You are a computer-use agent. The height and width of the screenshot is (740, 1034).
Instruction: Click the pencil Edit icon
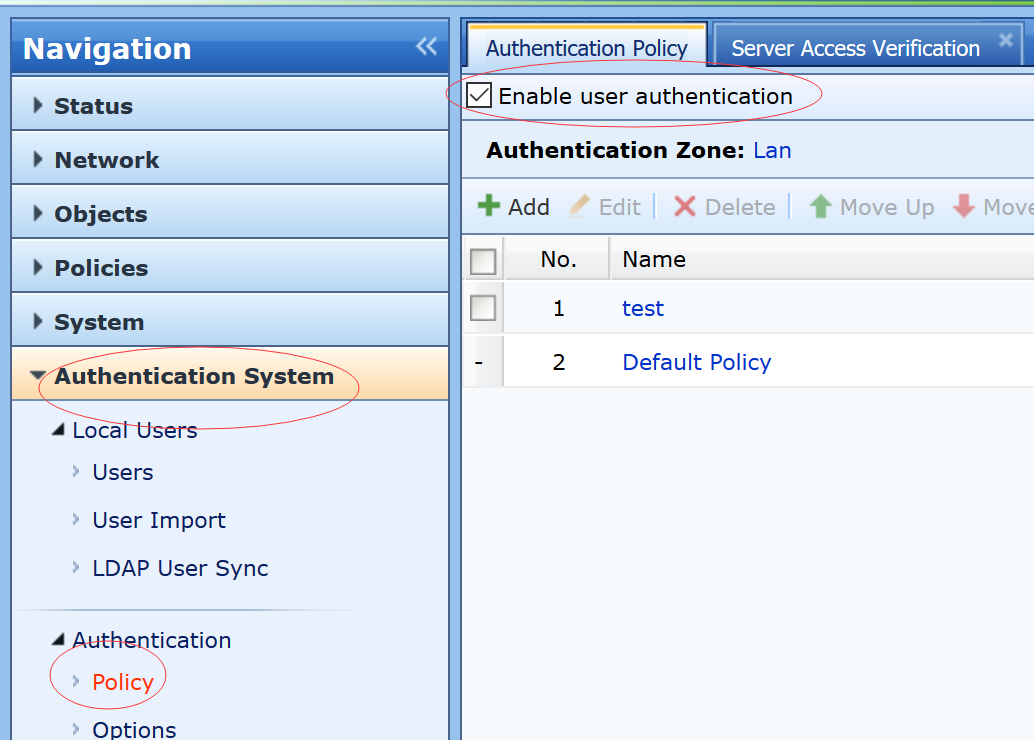(580, 207)
